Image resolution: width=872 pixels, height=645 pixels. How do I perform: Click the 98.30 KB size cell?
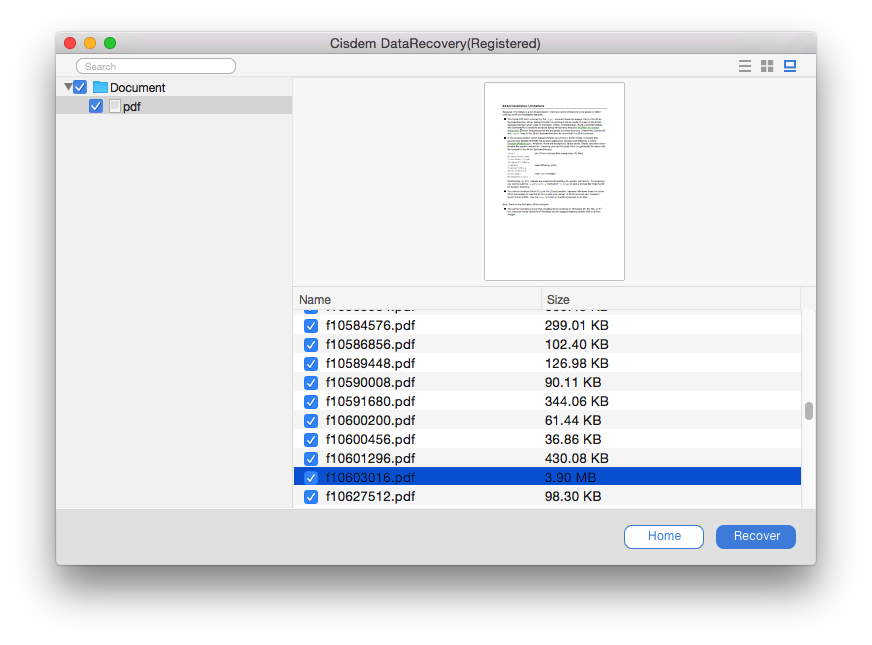click(x=573, y=497)
